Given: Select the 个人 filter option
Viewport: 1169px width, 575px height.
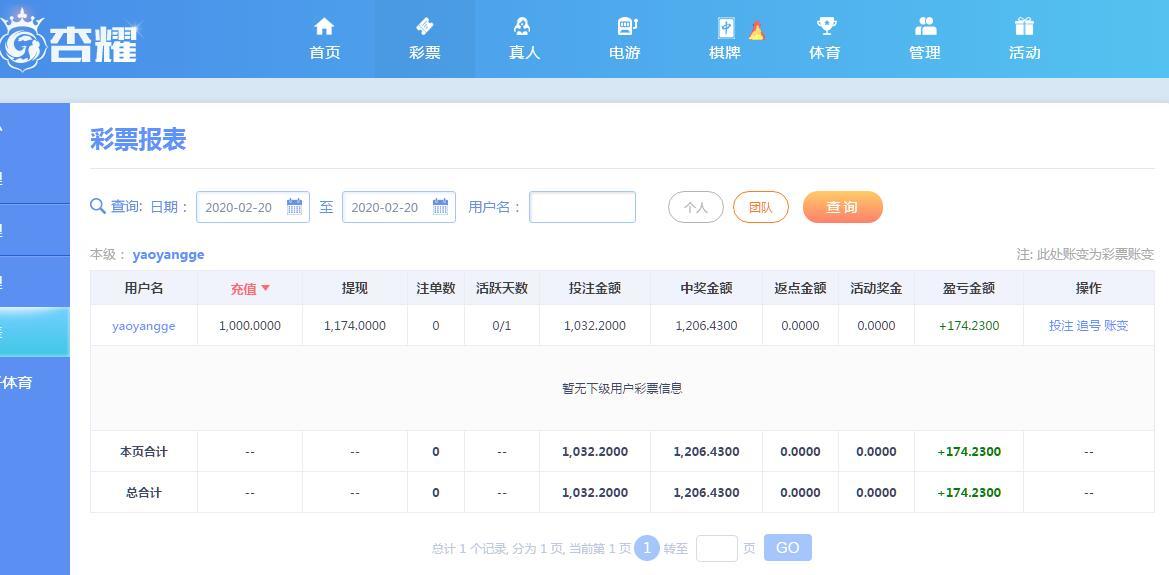Looking at the screenshot, I should click(x=695, y=207).
